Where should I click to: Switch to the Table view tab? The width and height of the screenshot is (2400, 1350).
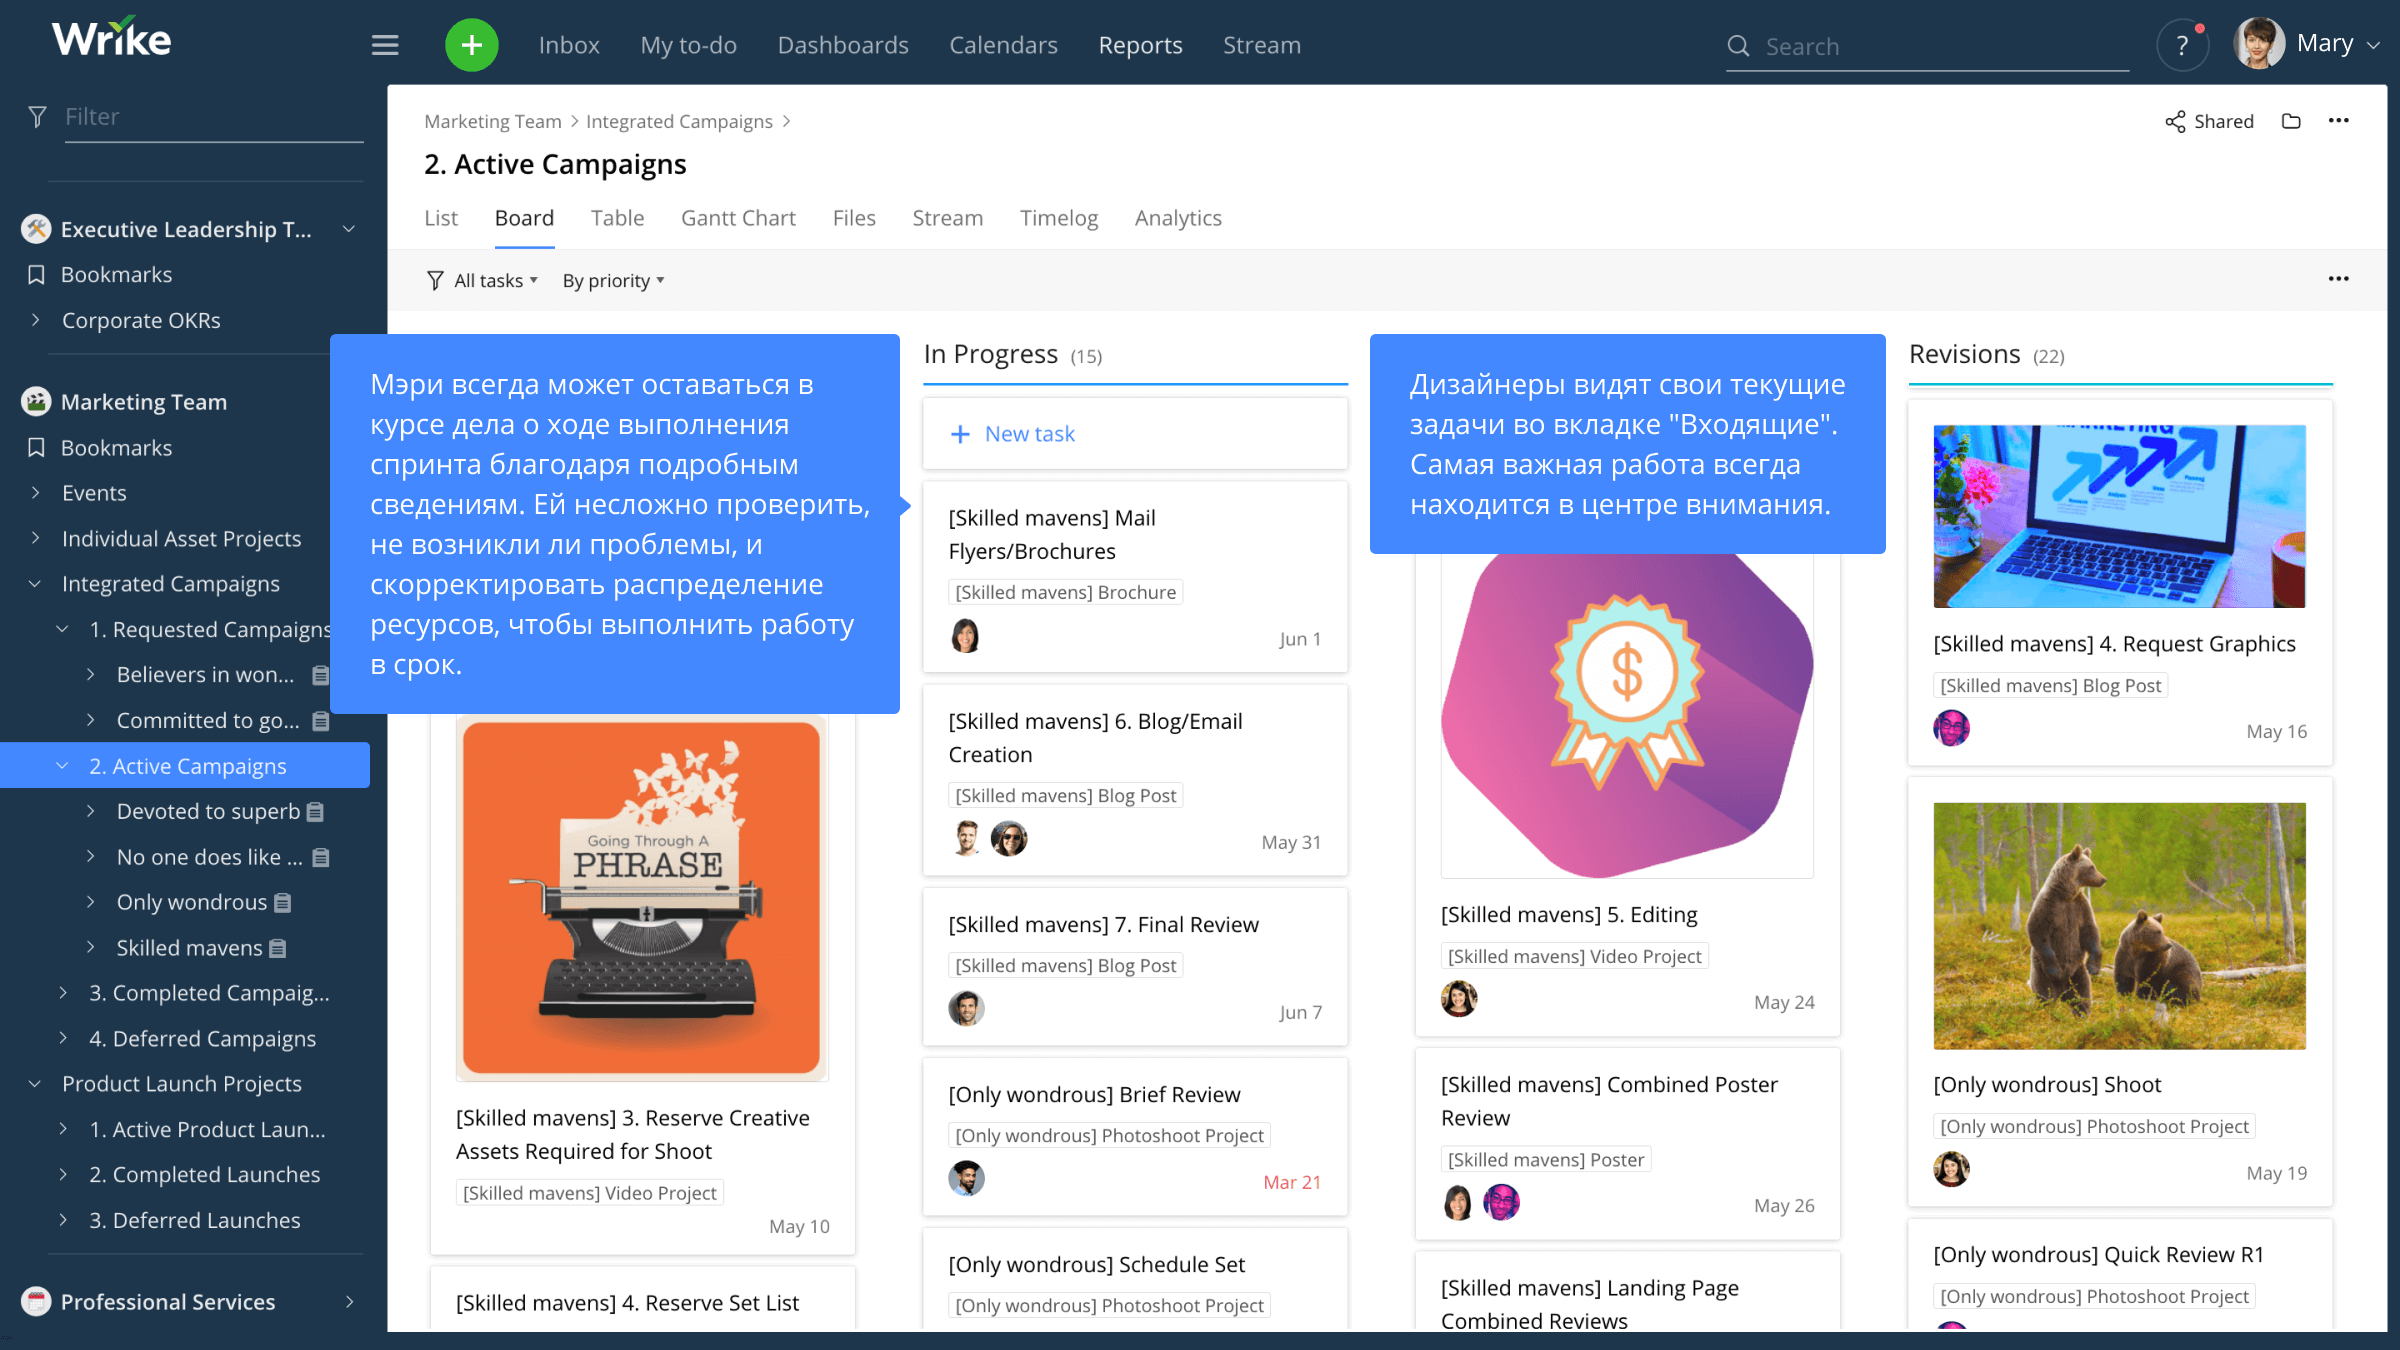tap(617, 218)
